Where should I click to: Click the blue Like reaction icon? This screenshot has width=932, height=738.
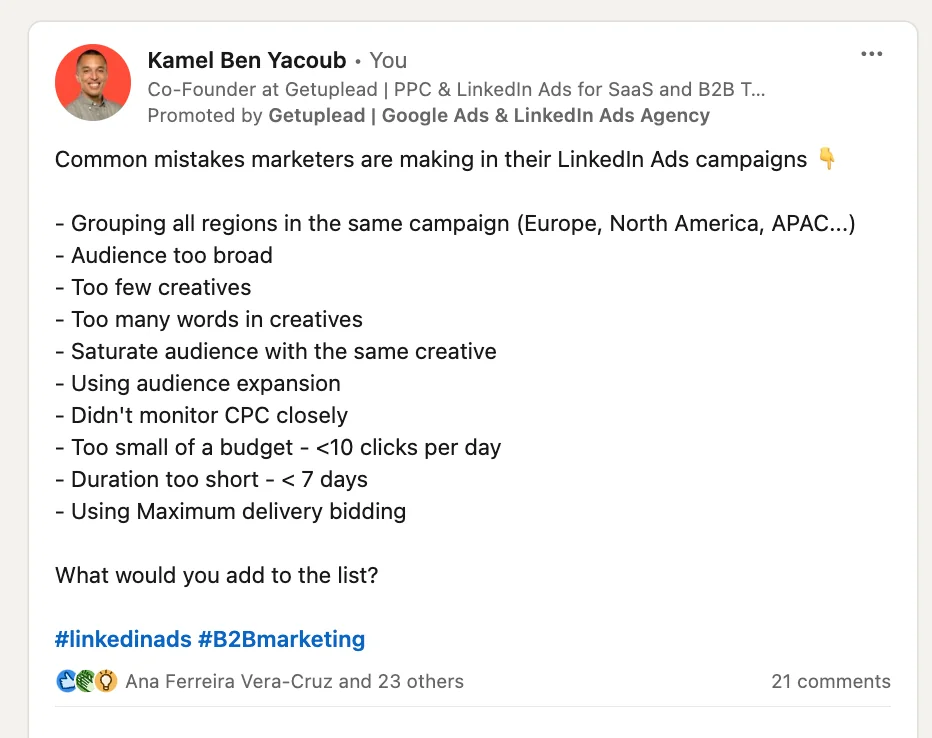(66, 682)
